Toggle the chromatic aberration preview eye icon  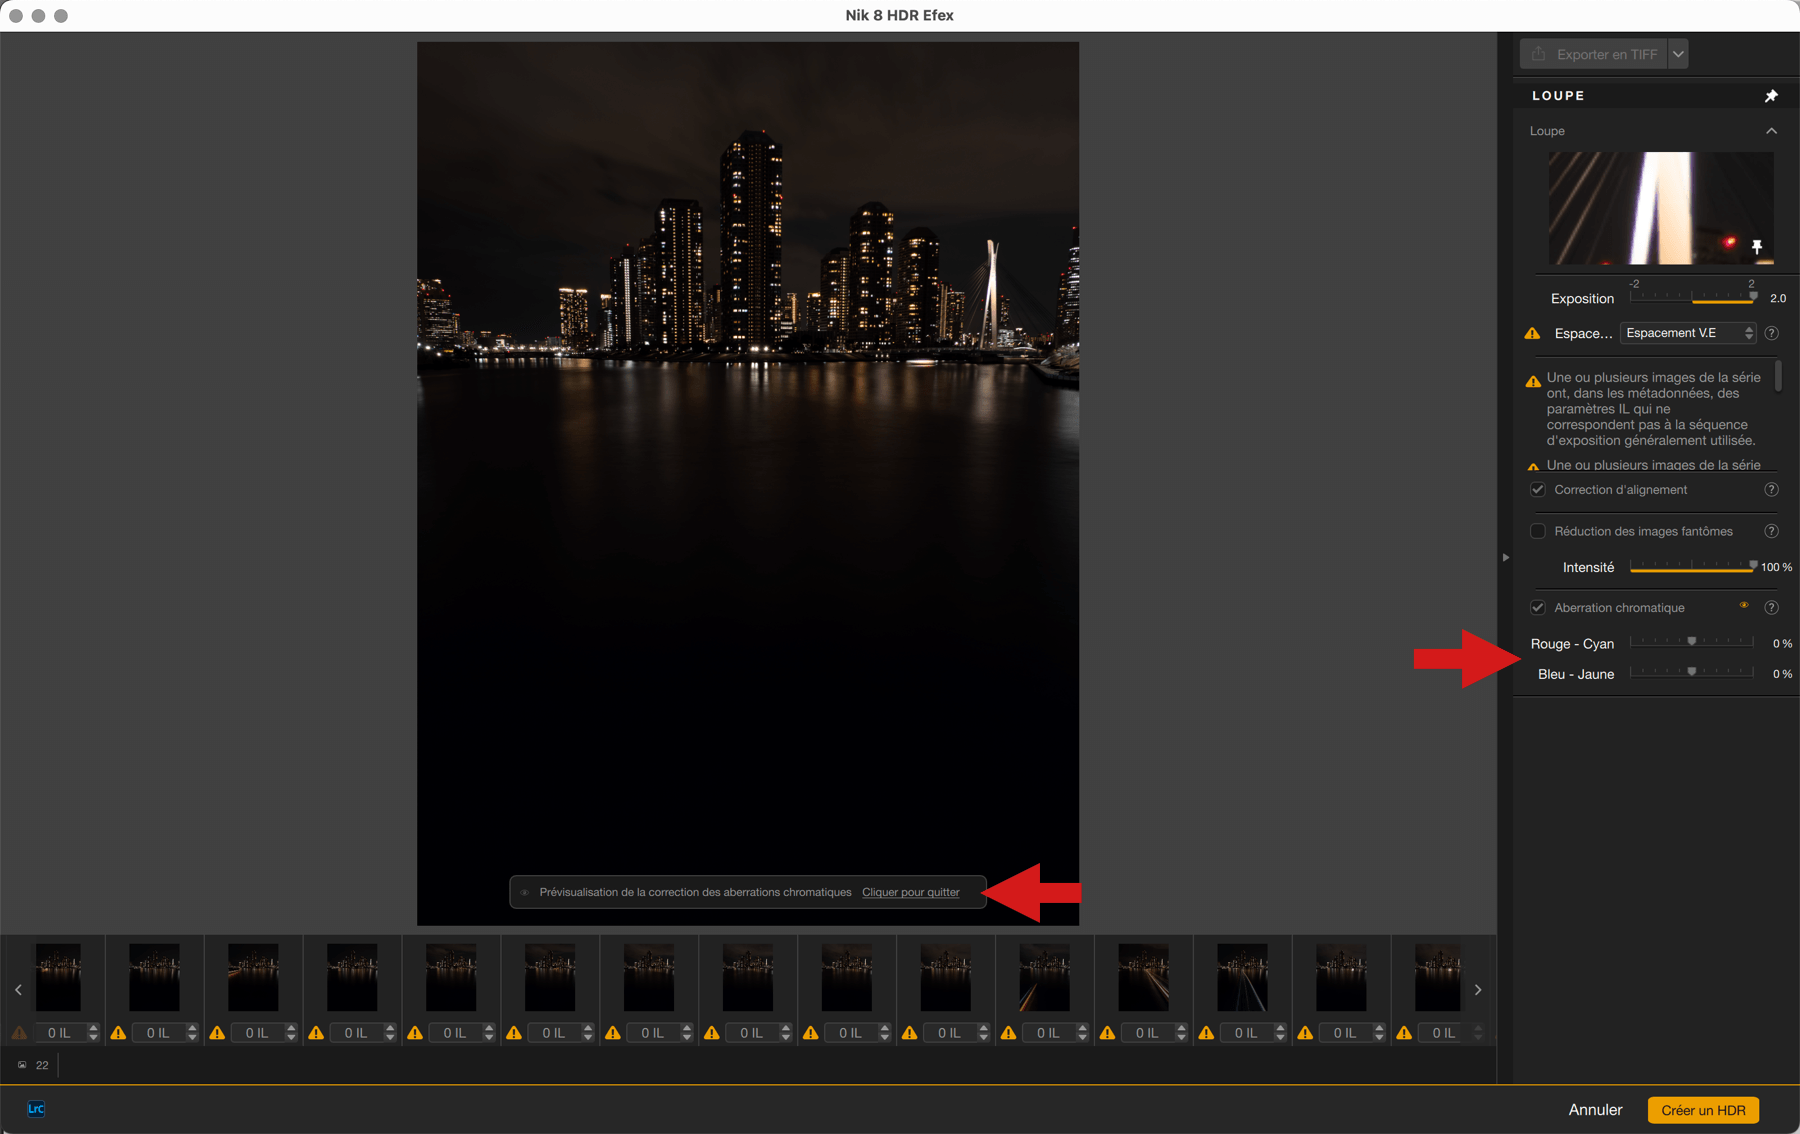[1744, 606]
